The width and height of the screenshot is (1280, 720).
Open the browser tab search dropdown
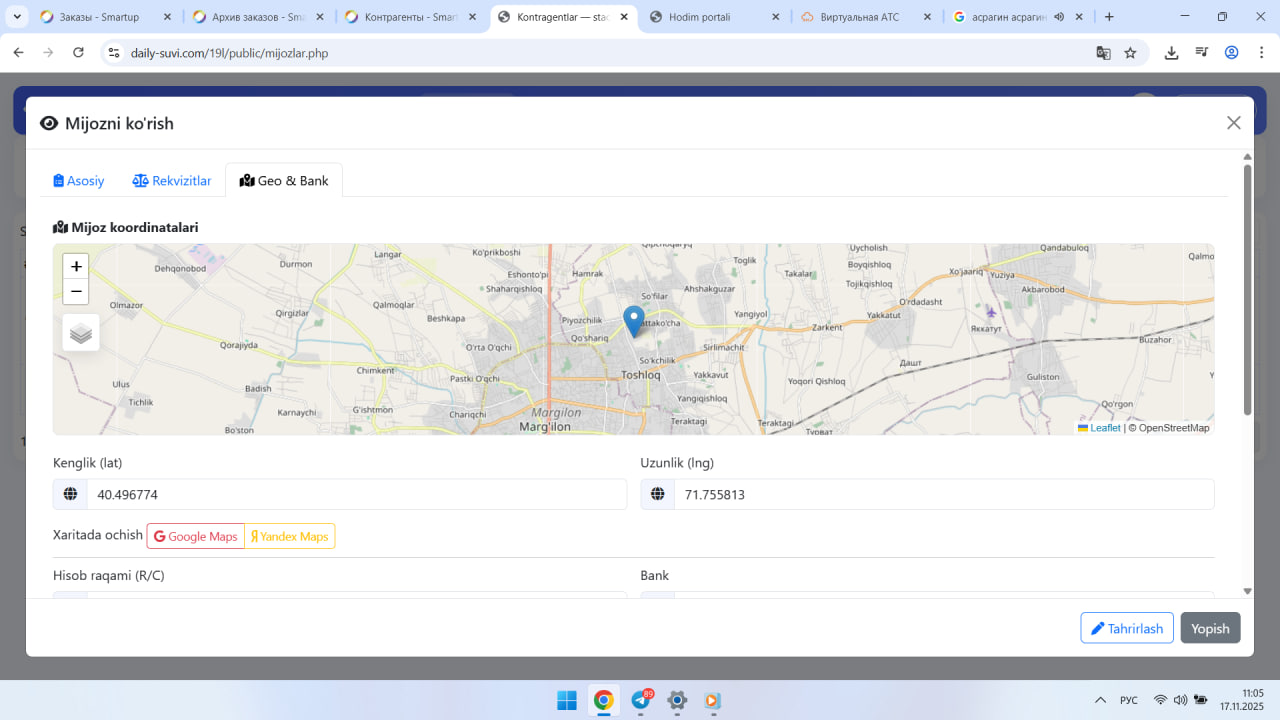click(x=17, y=17)
